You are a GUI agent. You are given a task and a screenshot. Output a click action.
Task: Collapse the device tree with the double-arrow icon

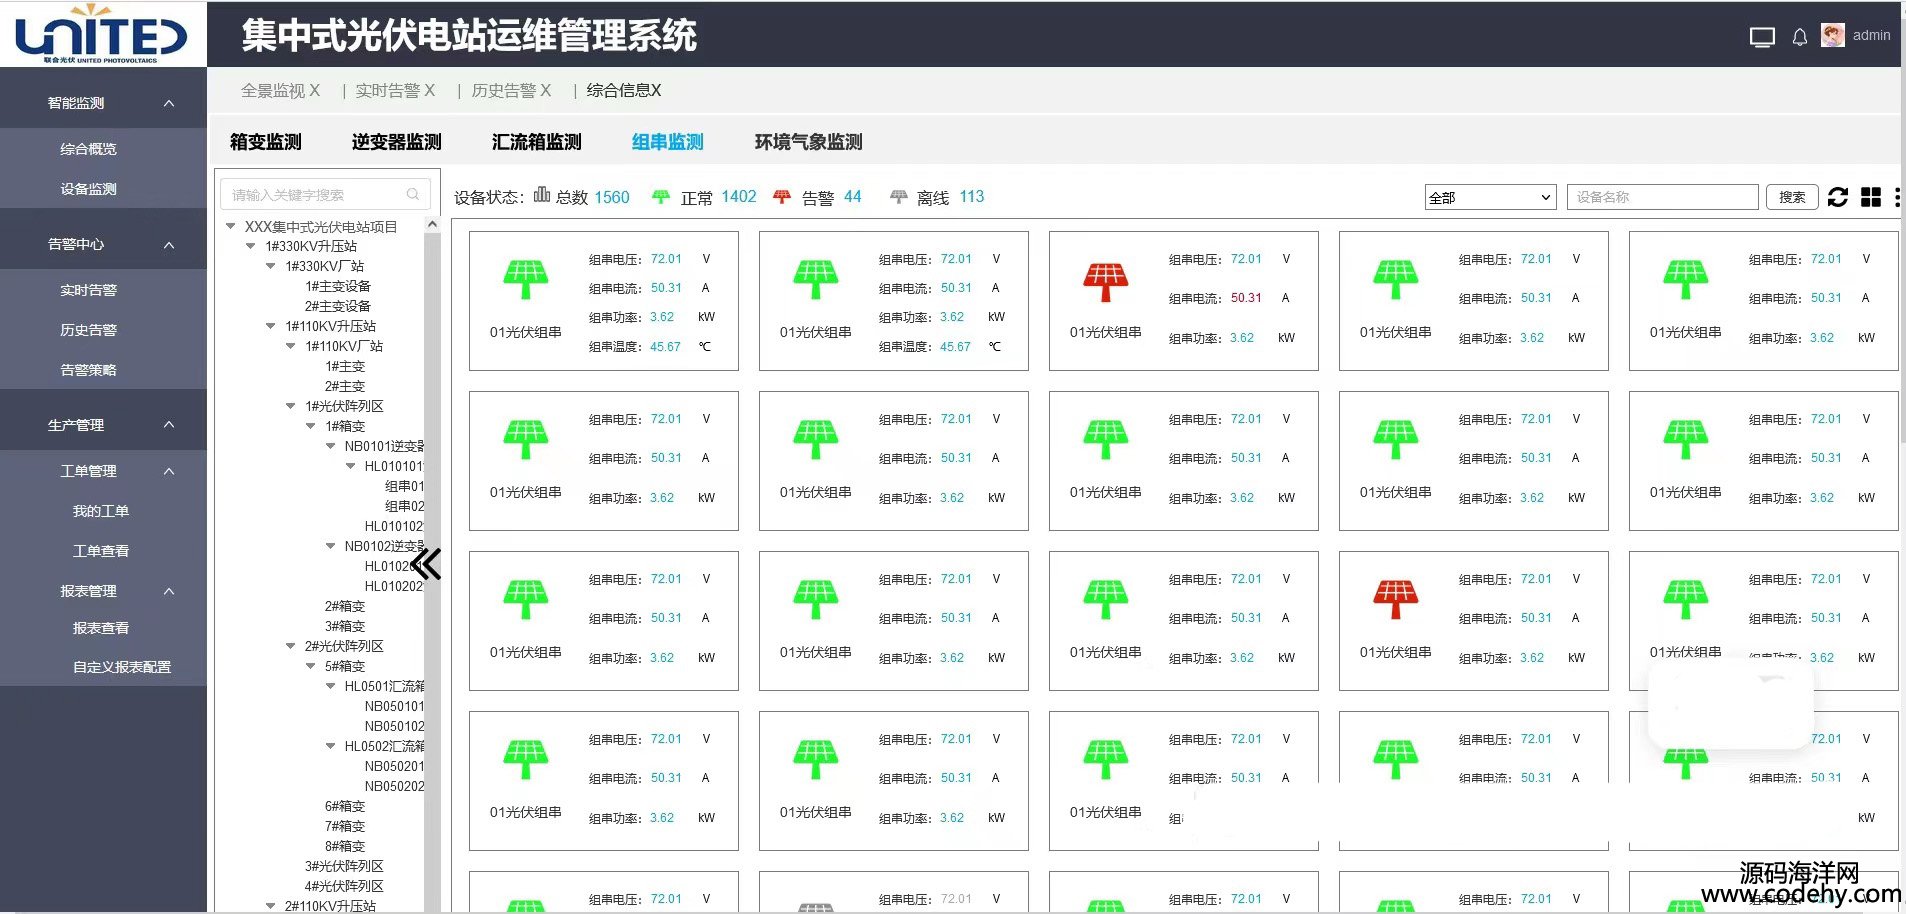(x=426, y=564)
